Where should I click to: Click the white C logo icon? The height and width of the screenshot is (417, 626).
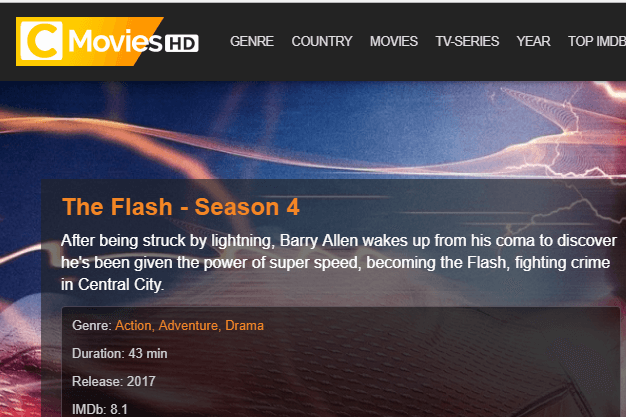pos(42,41)
